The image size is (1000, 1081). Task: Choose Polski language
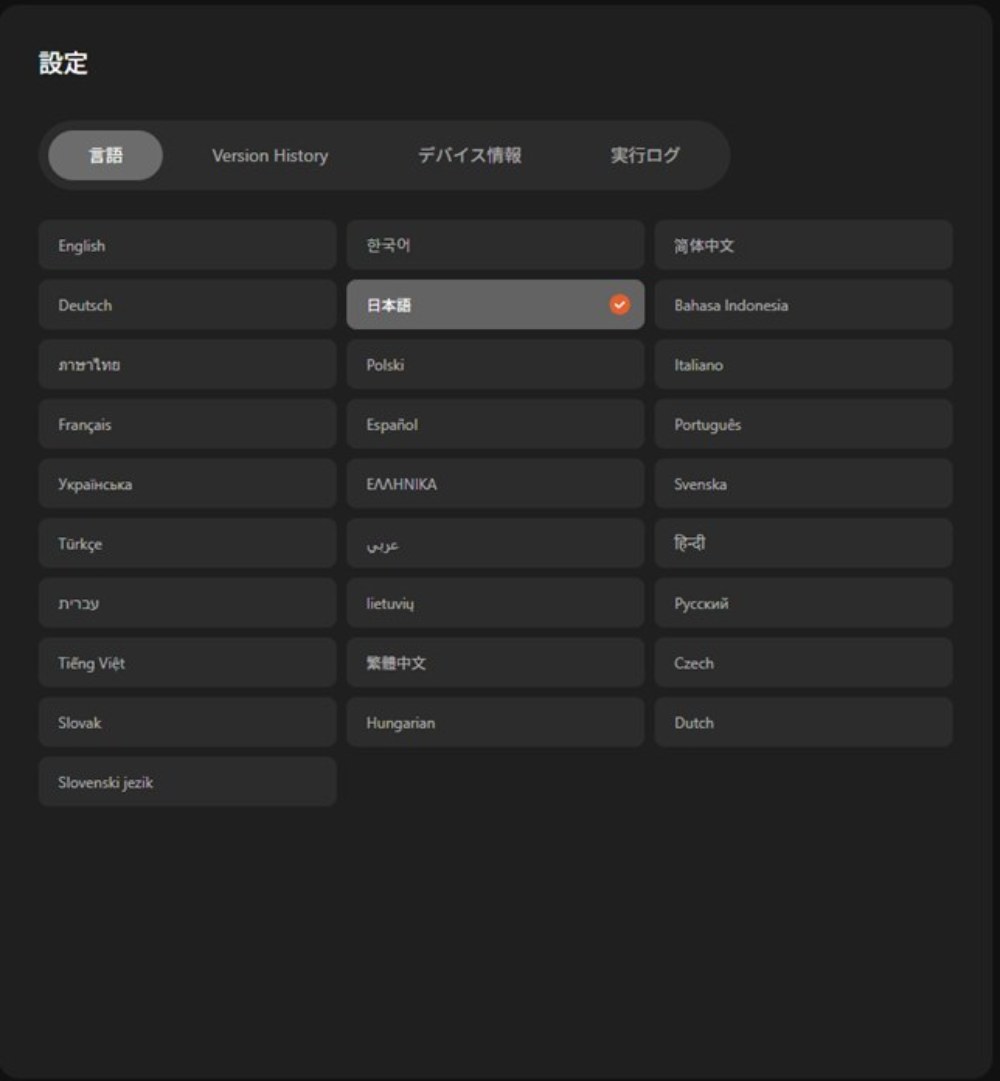(496, 365)
